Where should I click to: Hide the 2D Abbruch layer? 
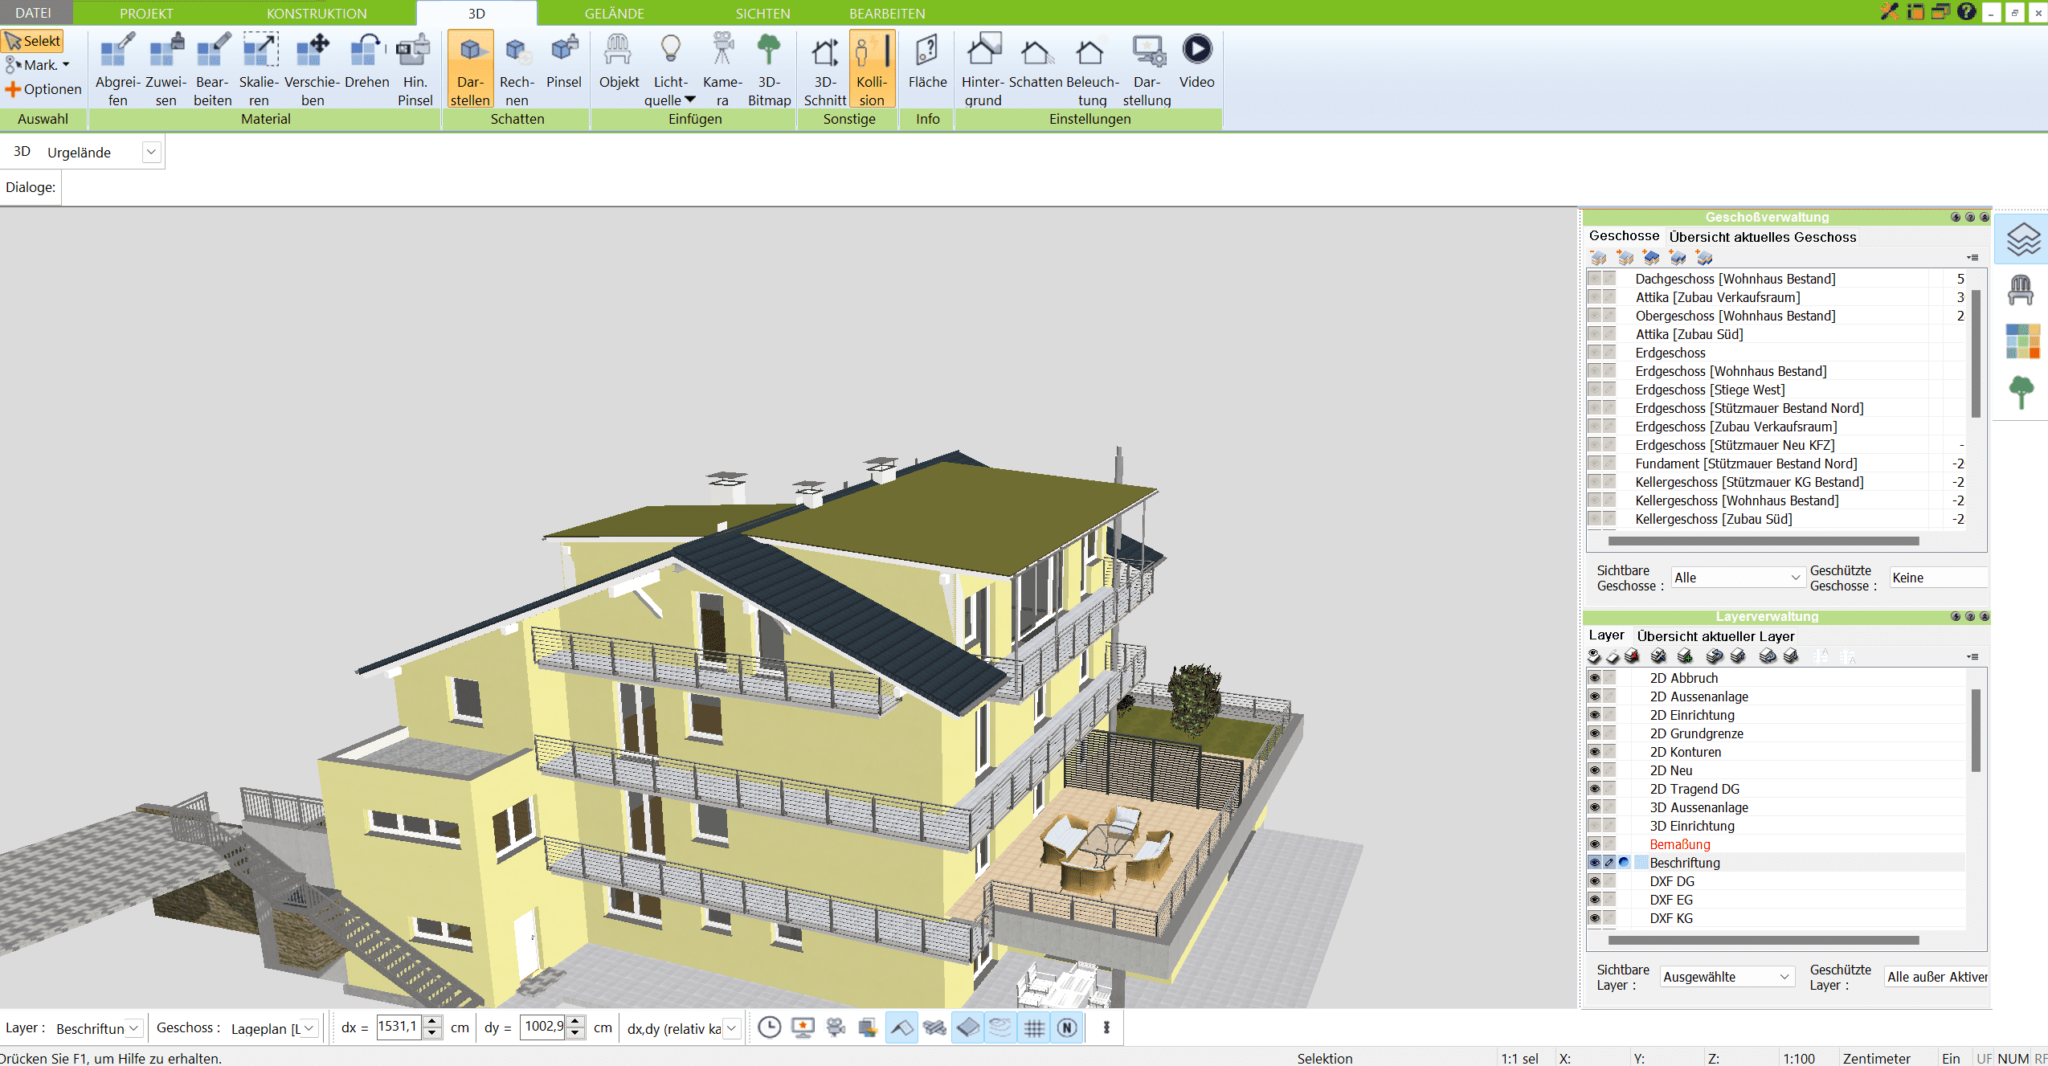click(x=1594, y=677)
